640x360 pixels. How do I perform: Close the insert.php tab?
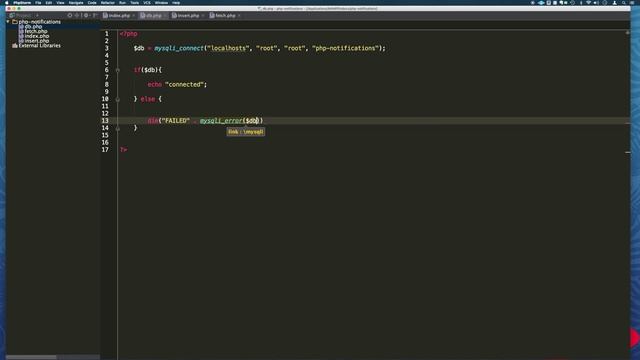tap(203, 16)
